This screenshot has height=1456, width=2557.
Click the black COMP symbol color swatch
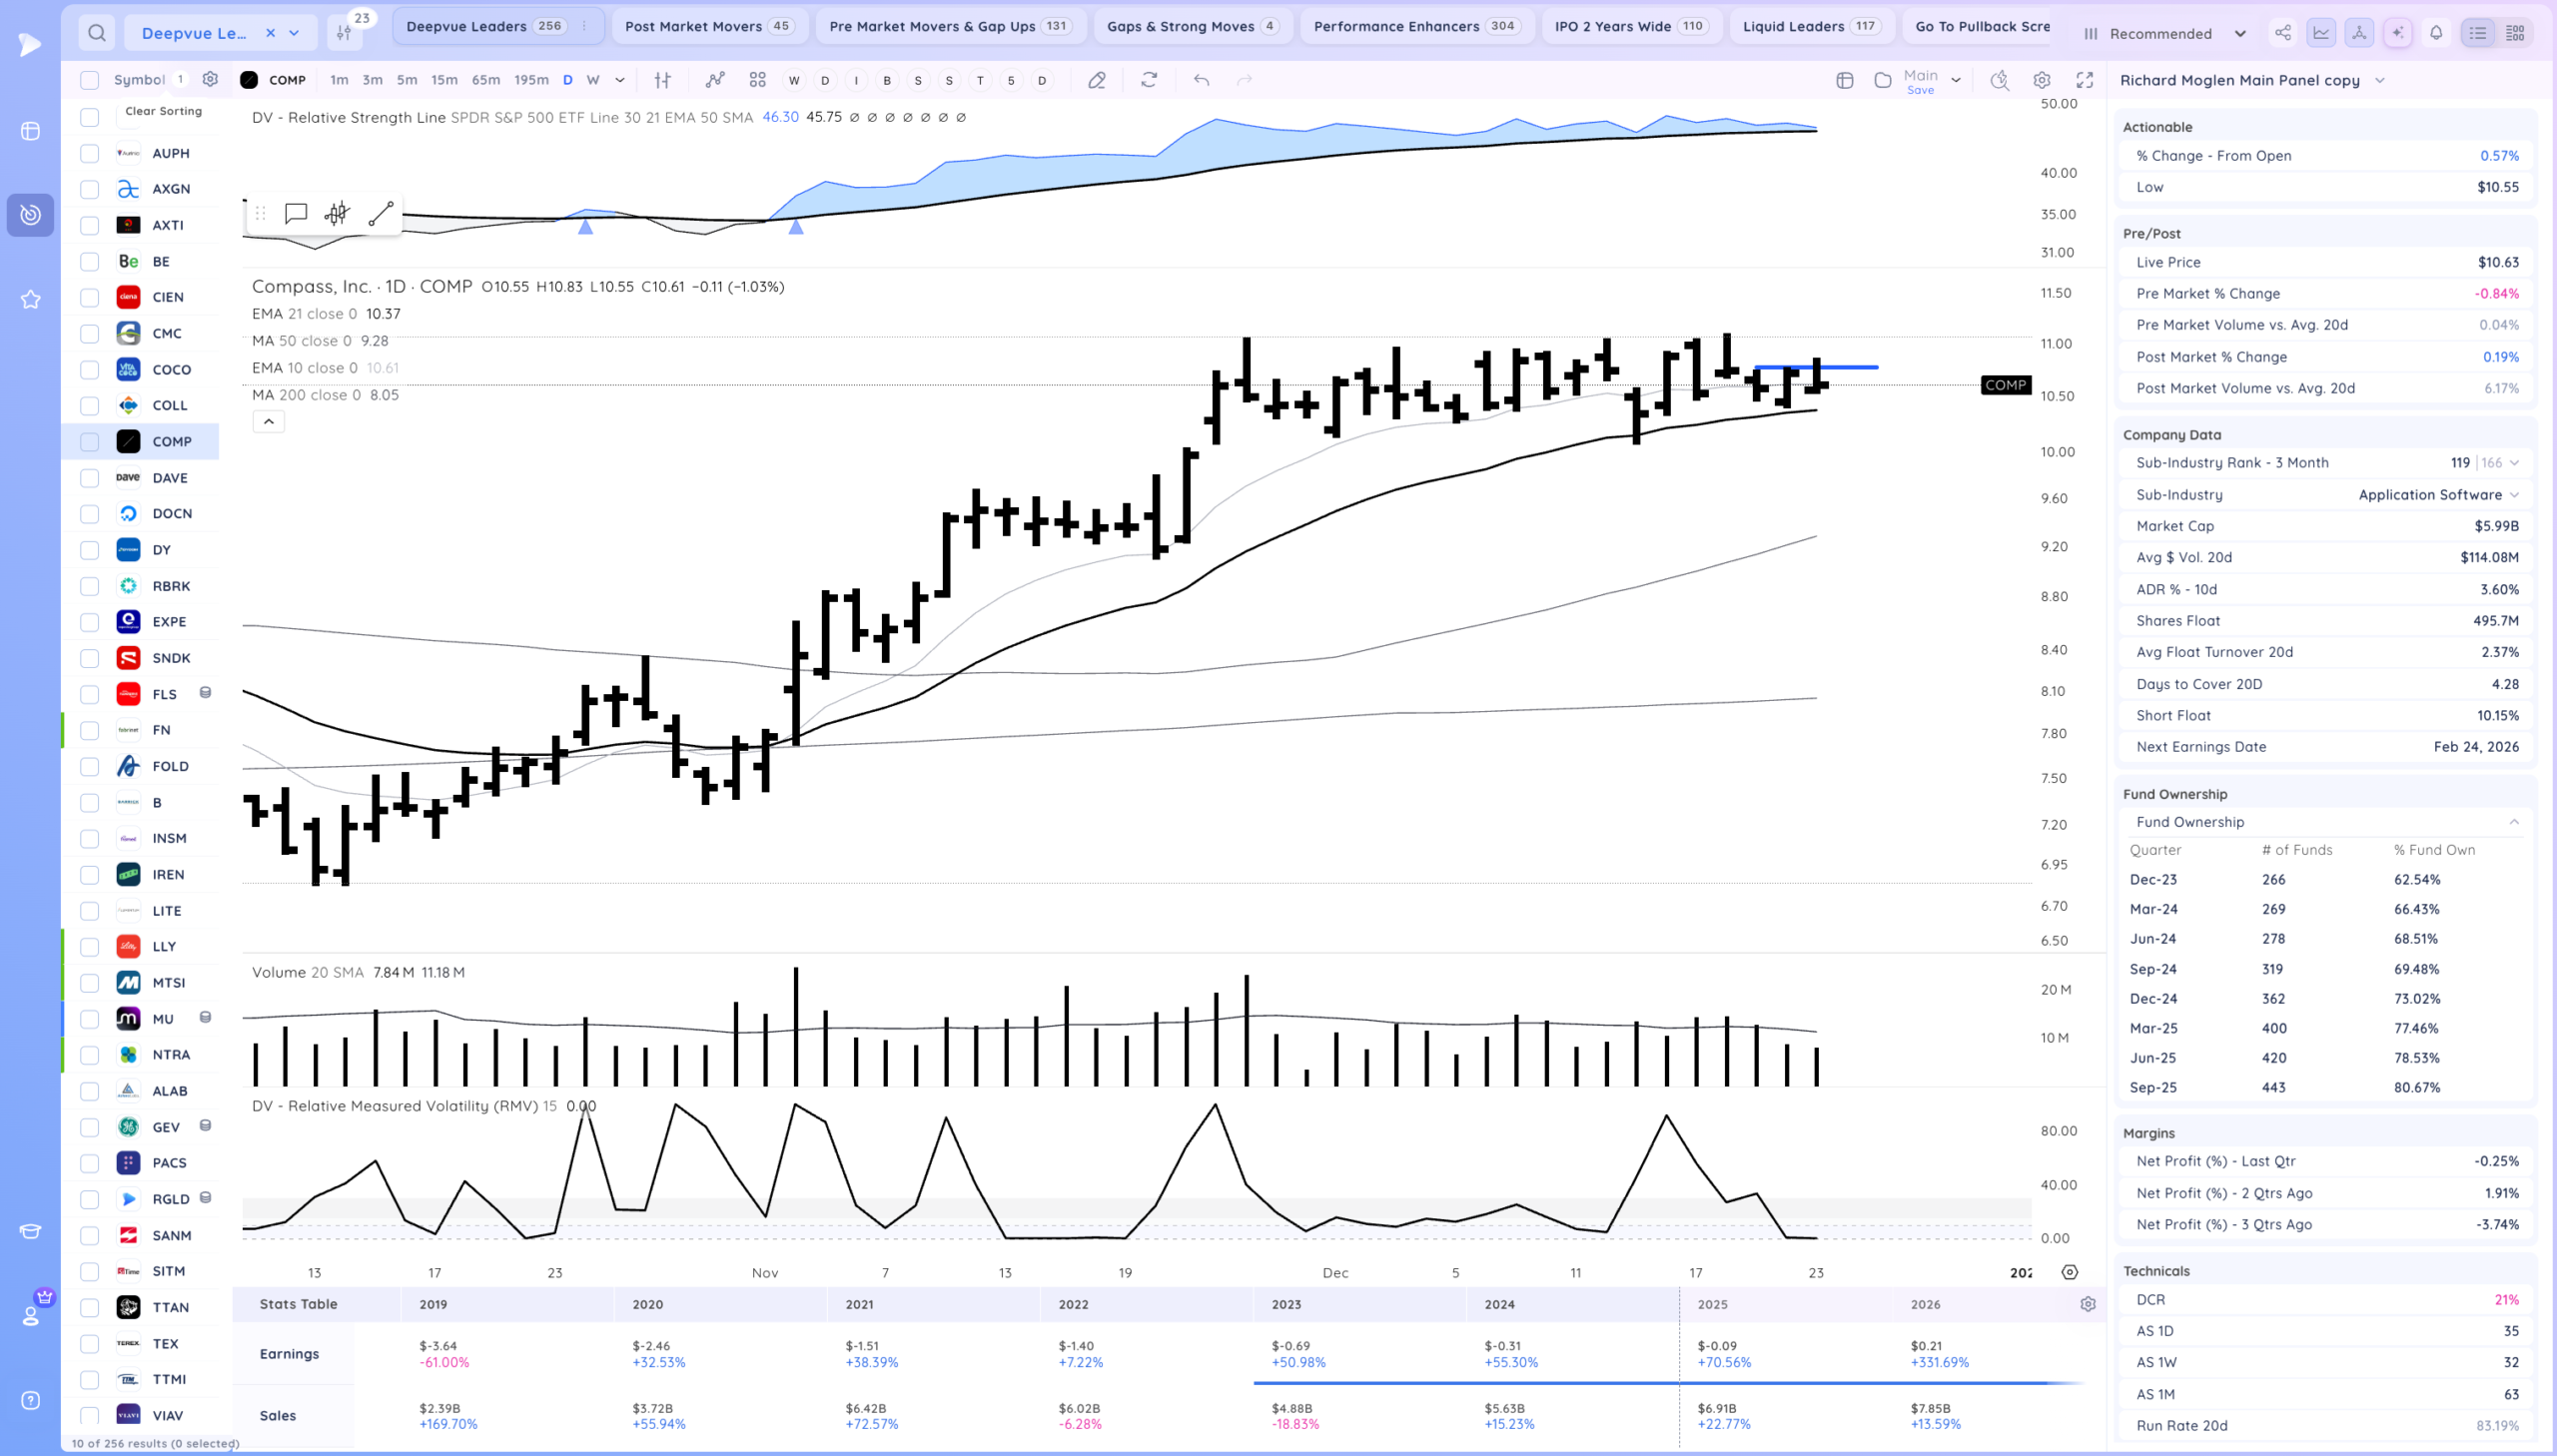[249, 80]
